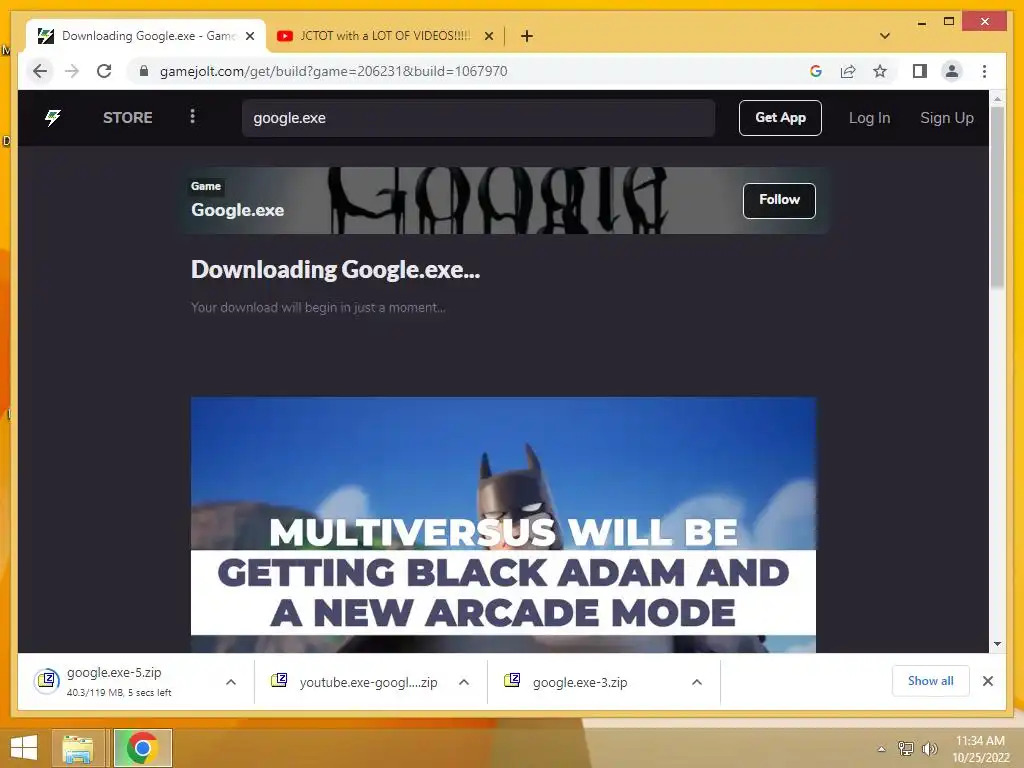The width and height of the screenshot is (1024, 768).
Task: Click the Log In link
Action: click(x=869, y=118)
